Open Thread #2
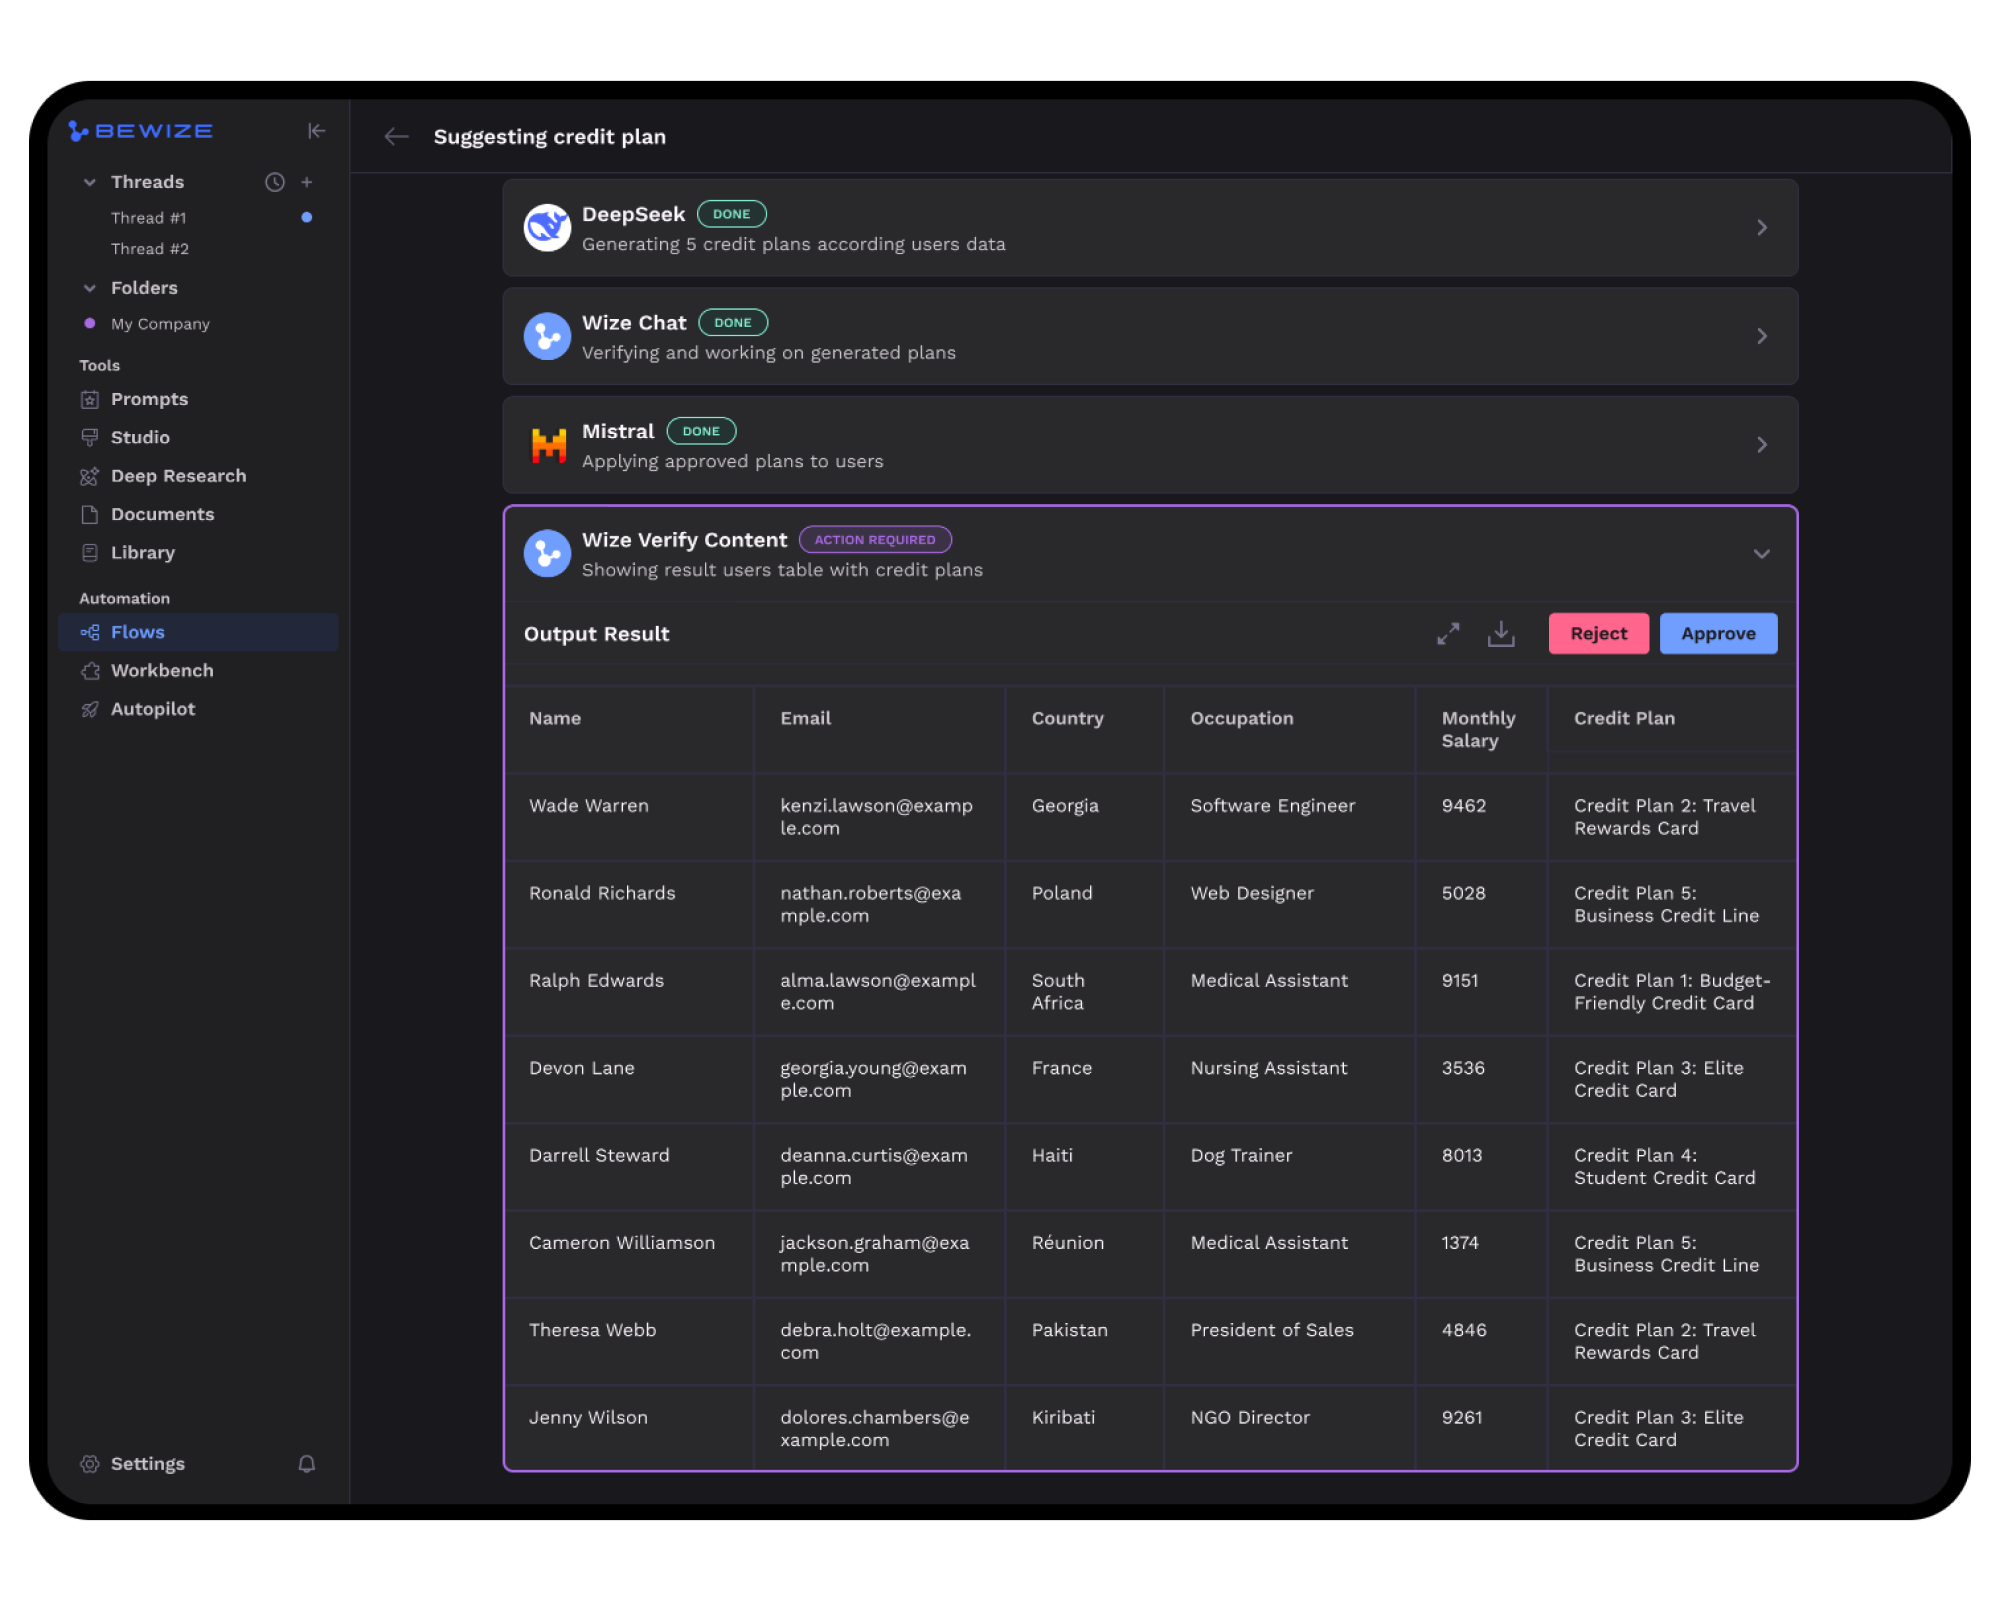The height and width of the screenshot is (1600, 2000). pyautogui.click(x=150, y=249)
